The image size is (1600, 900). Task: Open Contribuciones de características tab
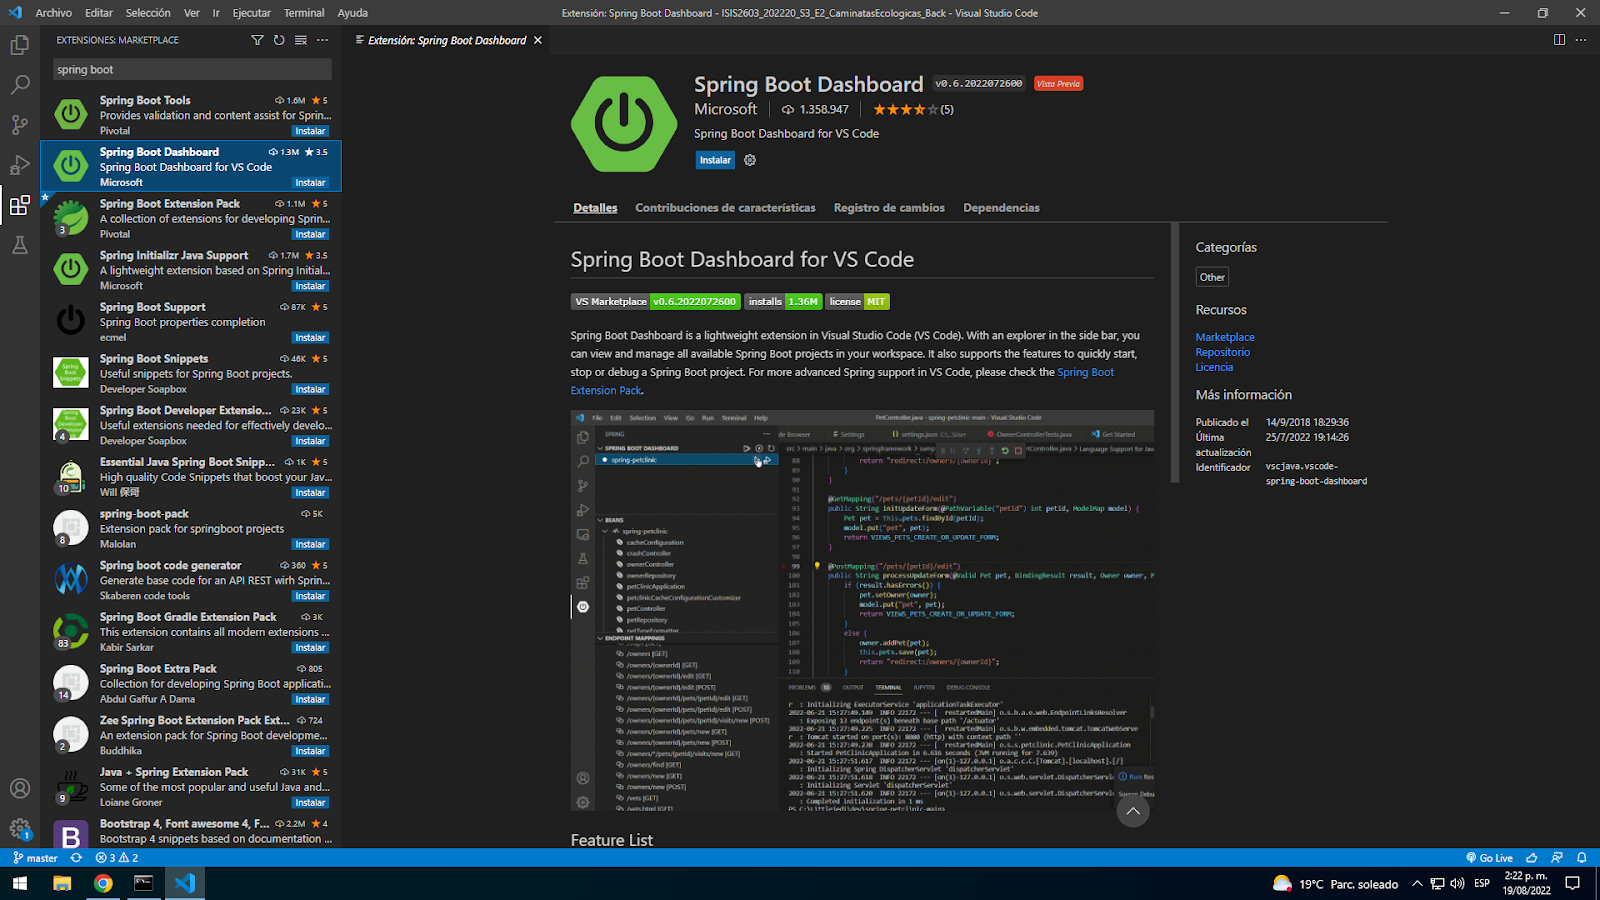tap(725, 208)
